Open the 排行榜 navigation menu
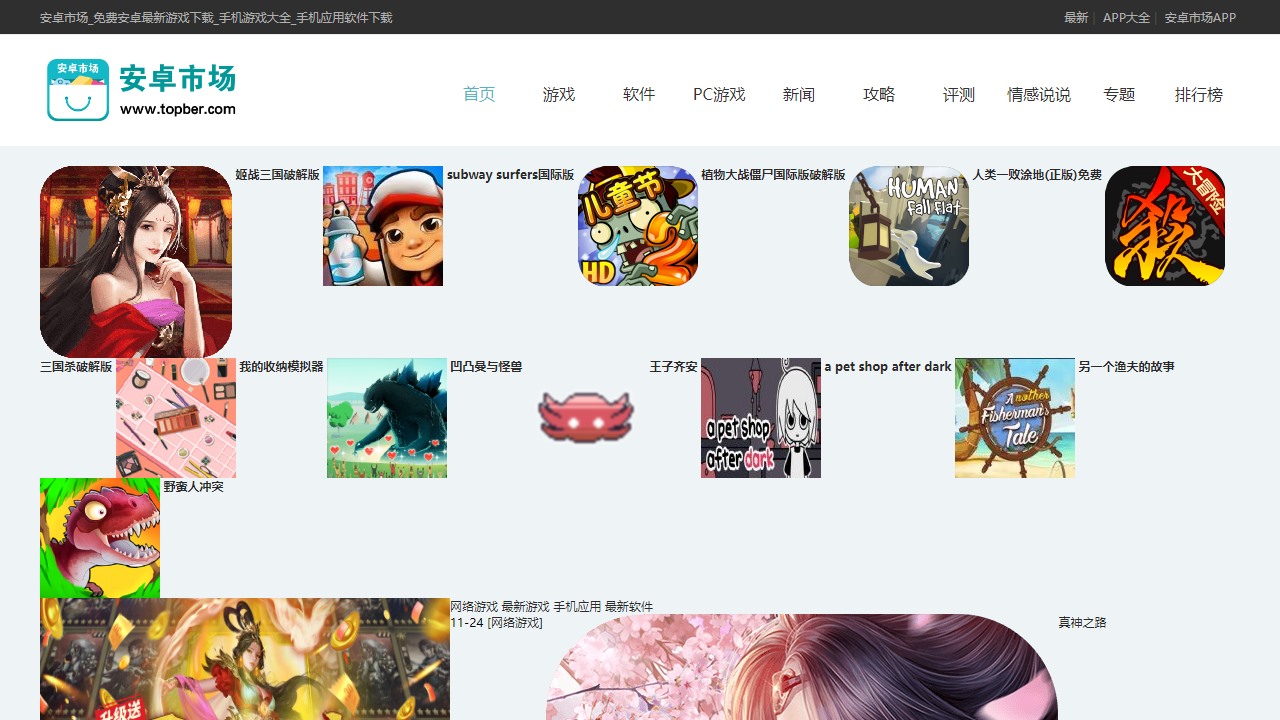Image resolution: width=1280 pixels, height=720 pixels. [1199, 94]
